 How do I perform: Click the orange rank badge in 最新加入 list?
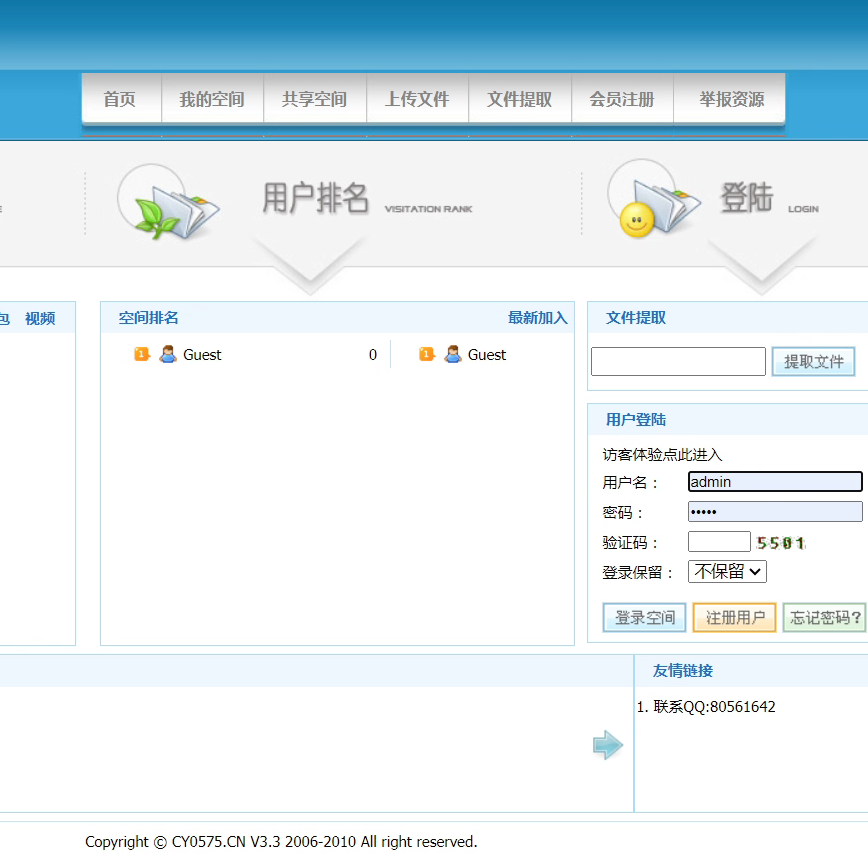click(x=427, y=354)
